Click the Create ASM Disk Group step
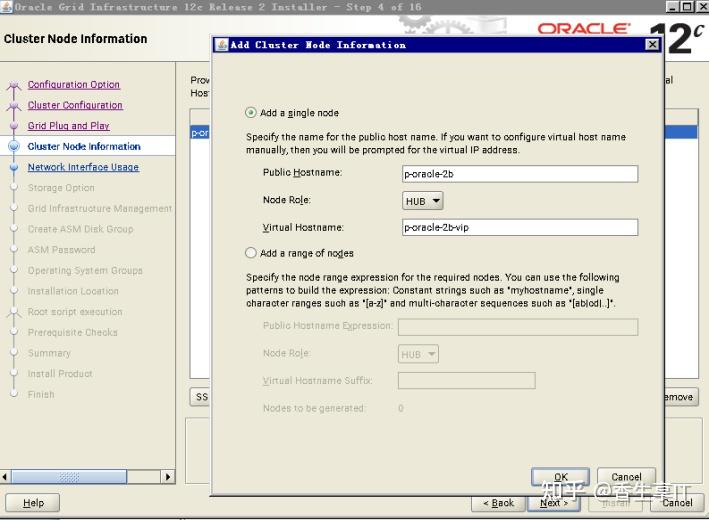This screenshot has height=521, width=709. pyautogui.click(x=80, y=229)
